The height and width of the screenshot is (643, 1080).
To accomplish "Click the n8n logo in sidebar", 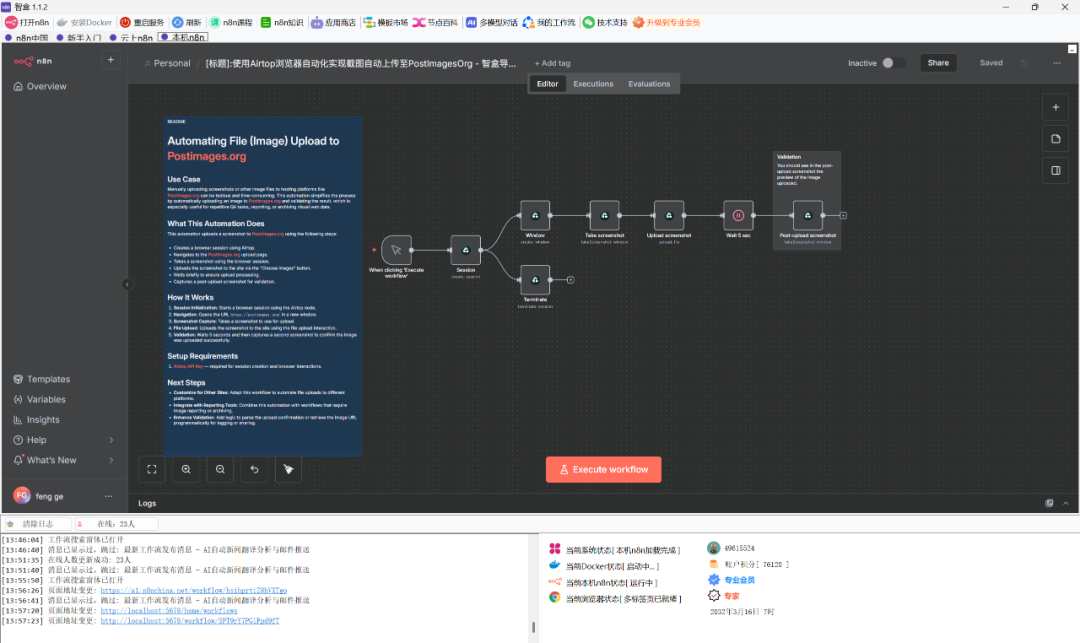I will (x=33, y=61).
